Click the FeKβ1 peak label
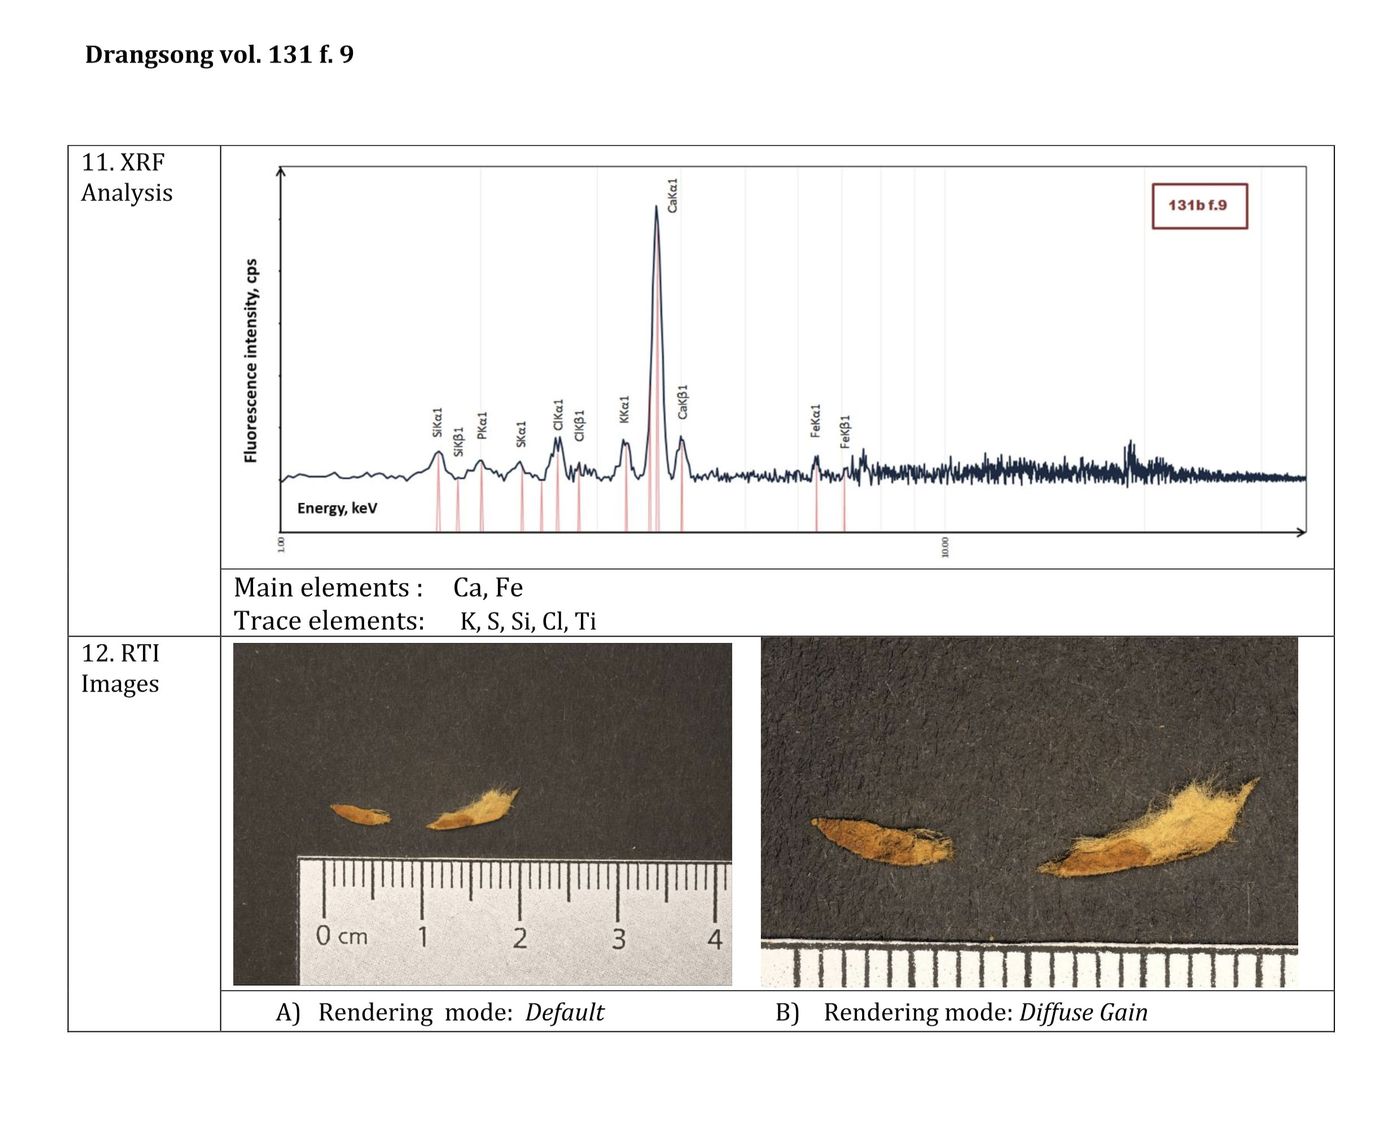Screen dimensions: 1400x1148 point(845,431)
